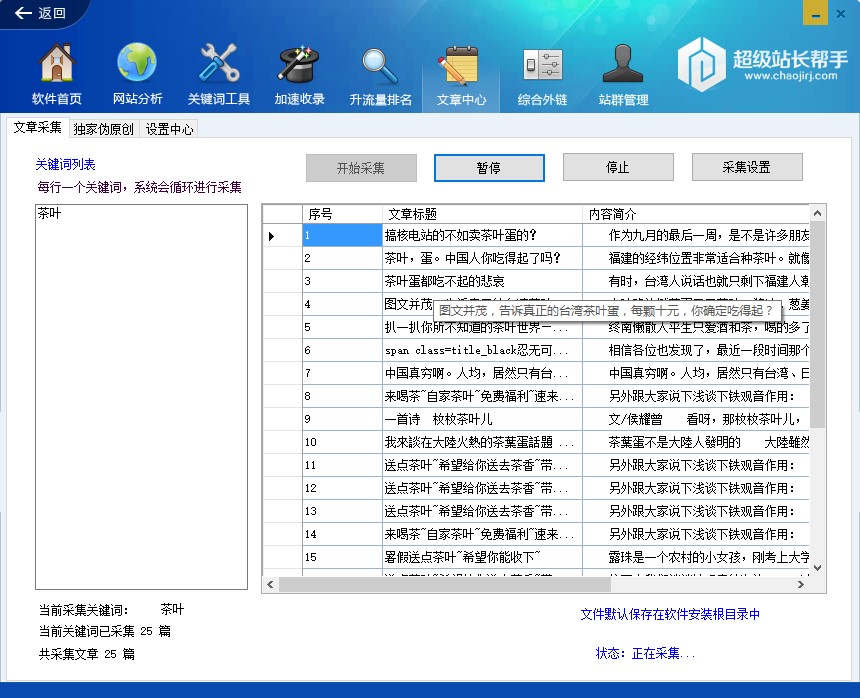Viewport: 860px width, 698px height.
Task: Select the 文章采集 tab
Action: coord(37,128)
